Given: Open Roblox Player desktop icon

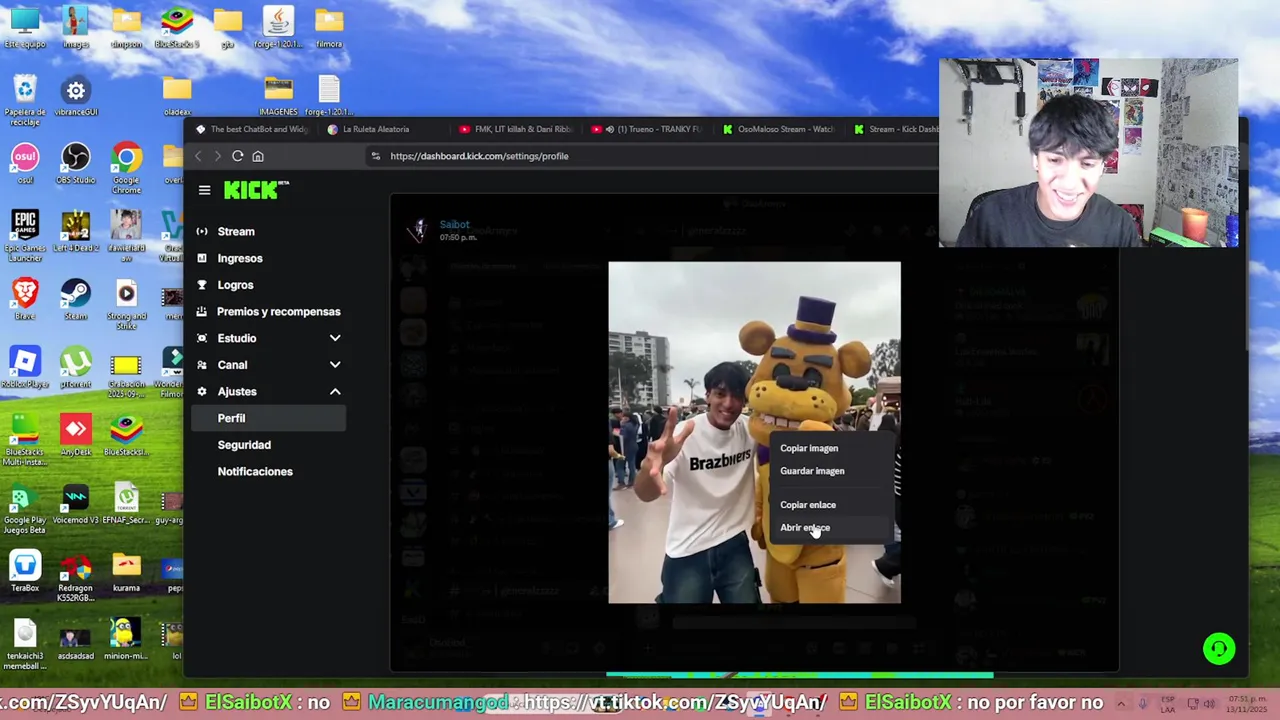Looking at the screenshot, I should [25, 368].
